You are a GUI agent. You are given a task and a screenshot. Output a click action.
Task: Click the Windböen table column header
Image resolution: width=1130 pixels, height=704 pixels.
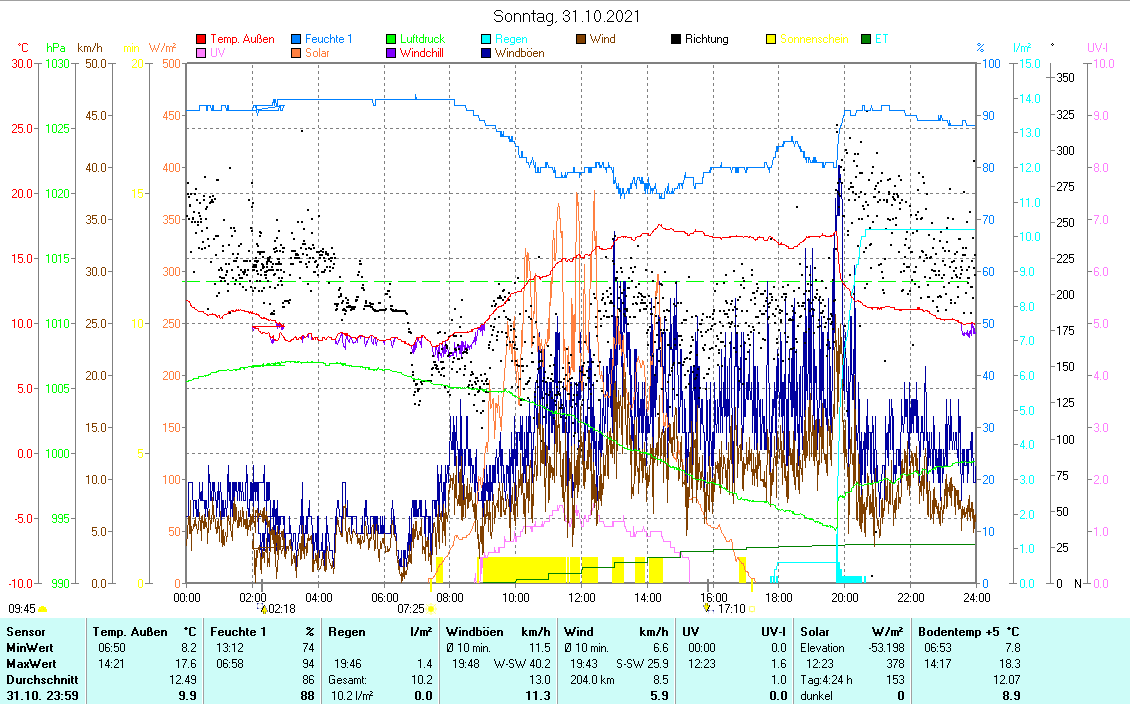(498, 632)
